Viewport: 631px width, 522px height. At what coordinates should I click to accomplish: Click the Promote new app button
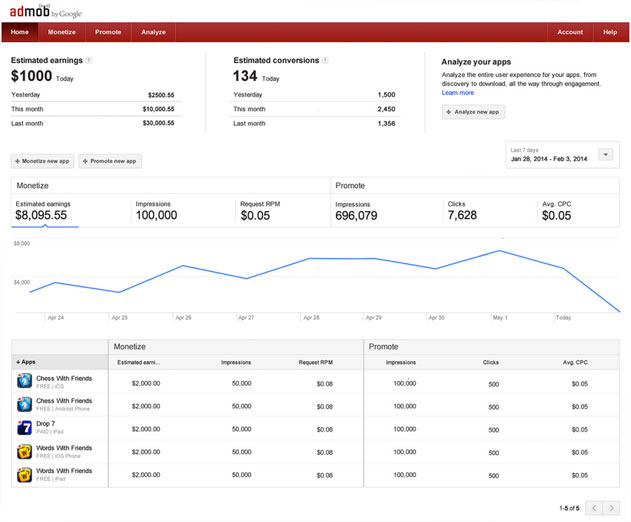point(110,161)
